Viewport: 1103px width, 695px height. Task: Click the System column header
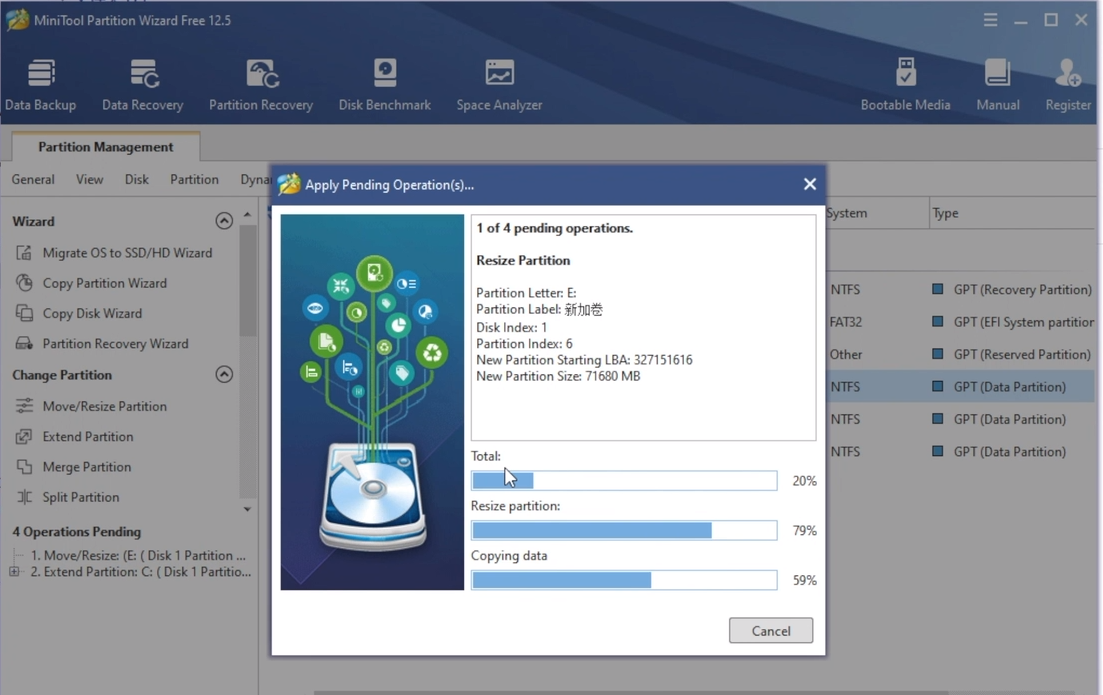[x=877, y=212]
